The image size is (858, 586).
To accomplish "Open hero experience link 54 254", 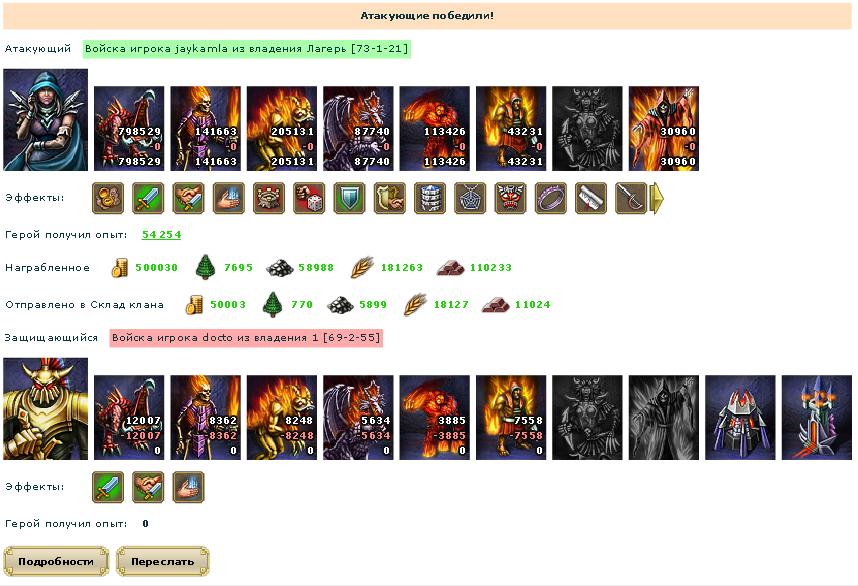I will pyautogui.click(x=161, y=235).
